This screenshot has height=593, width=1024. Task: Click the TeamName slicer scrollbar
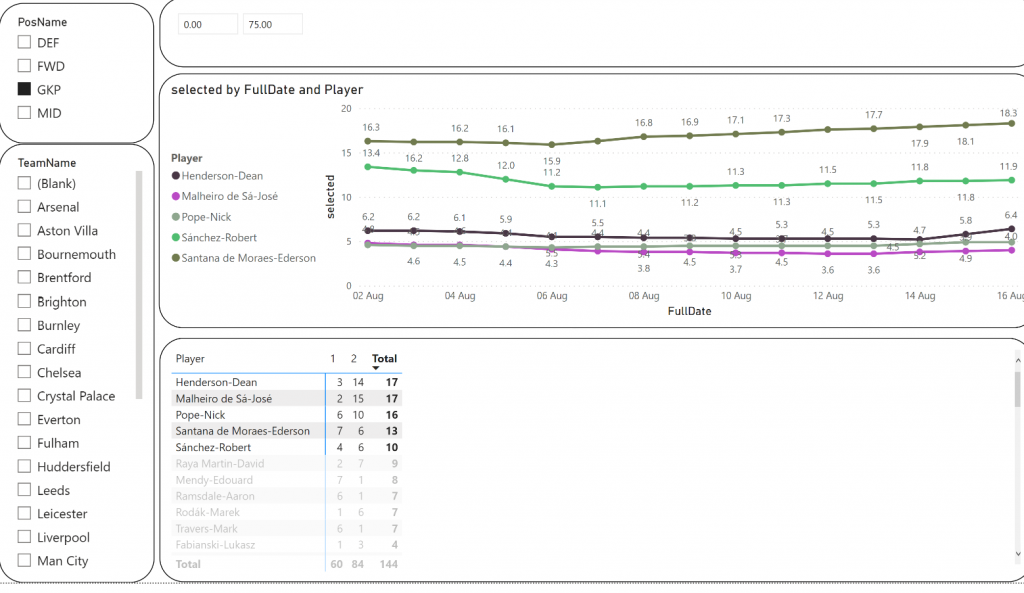point(138,285)
